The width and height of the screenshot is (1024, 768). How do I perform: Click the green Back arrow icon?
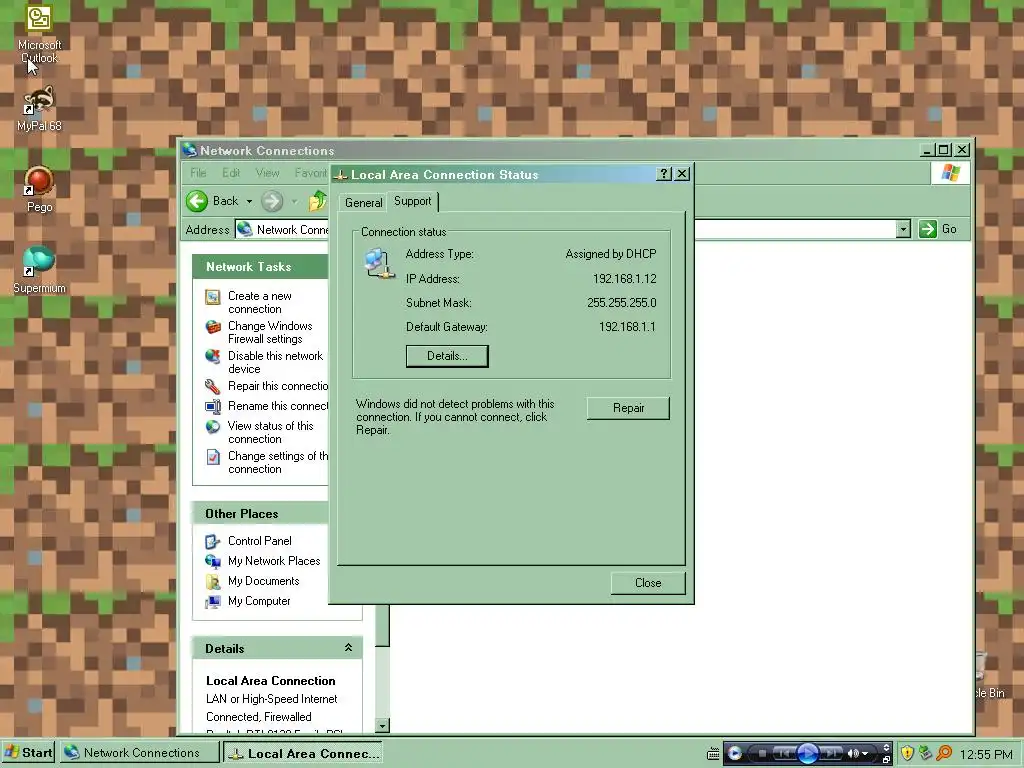(197, 201)
